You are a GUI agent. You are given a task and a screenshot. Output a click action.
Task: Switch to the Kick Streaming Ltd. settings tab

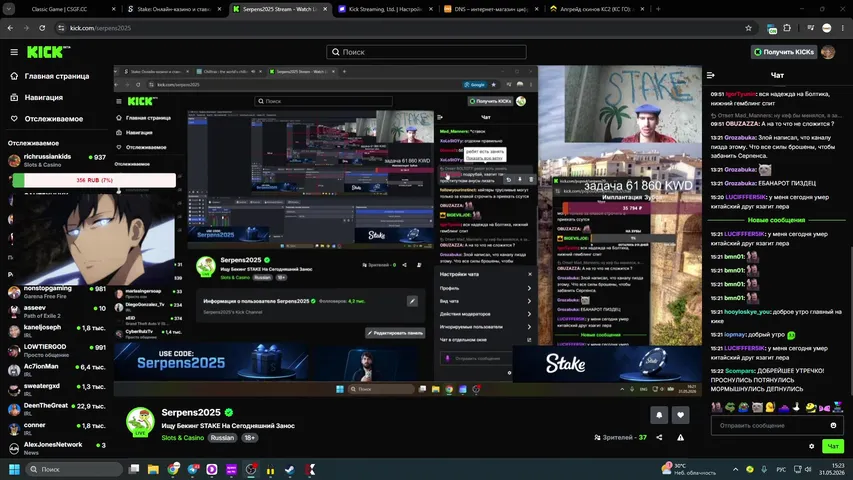coord(385,9)
